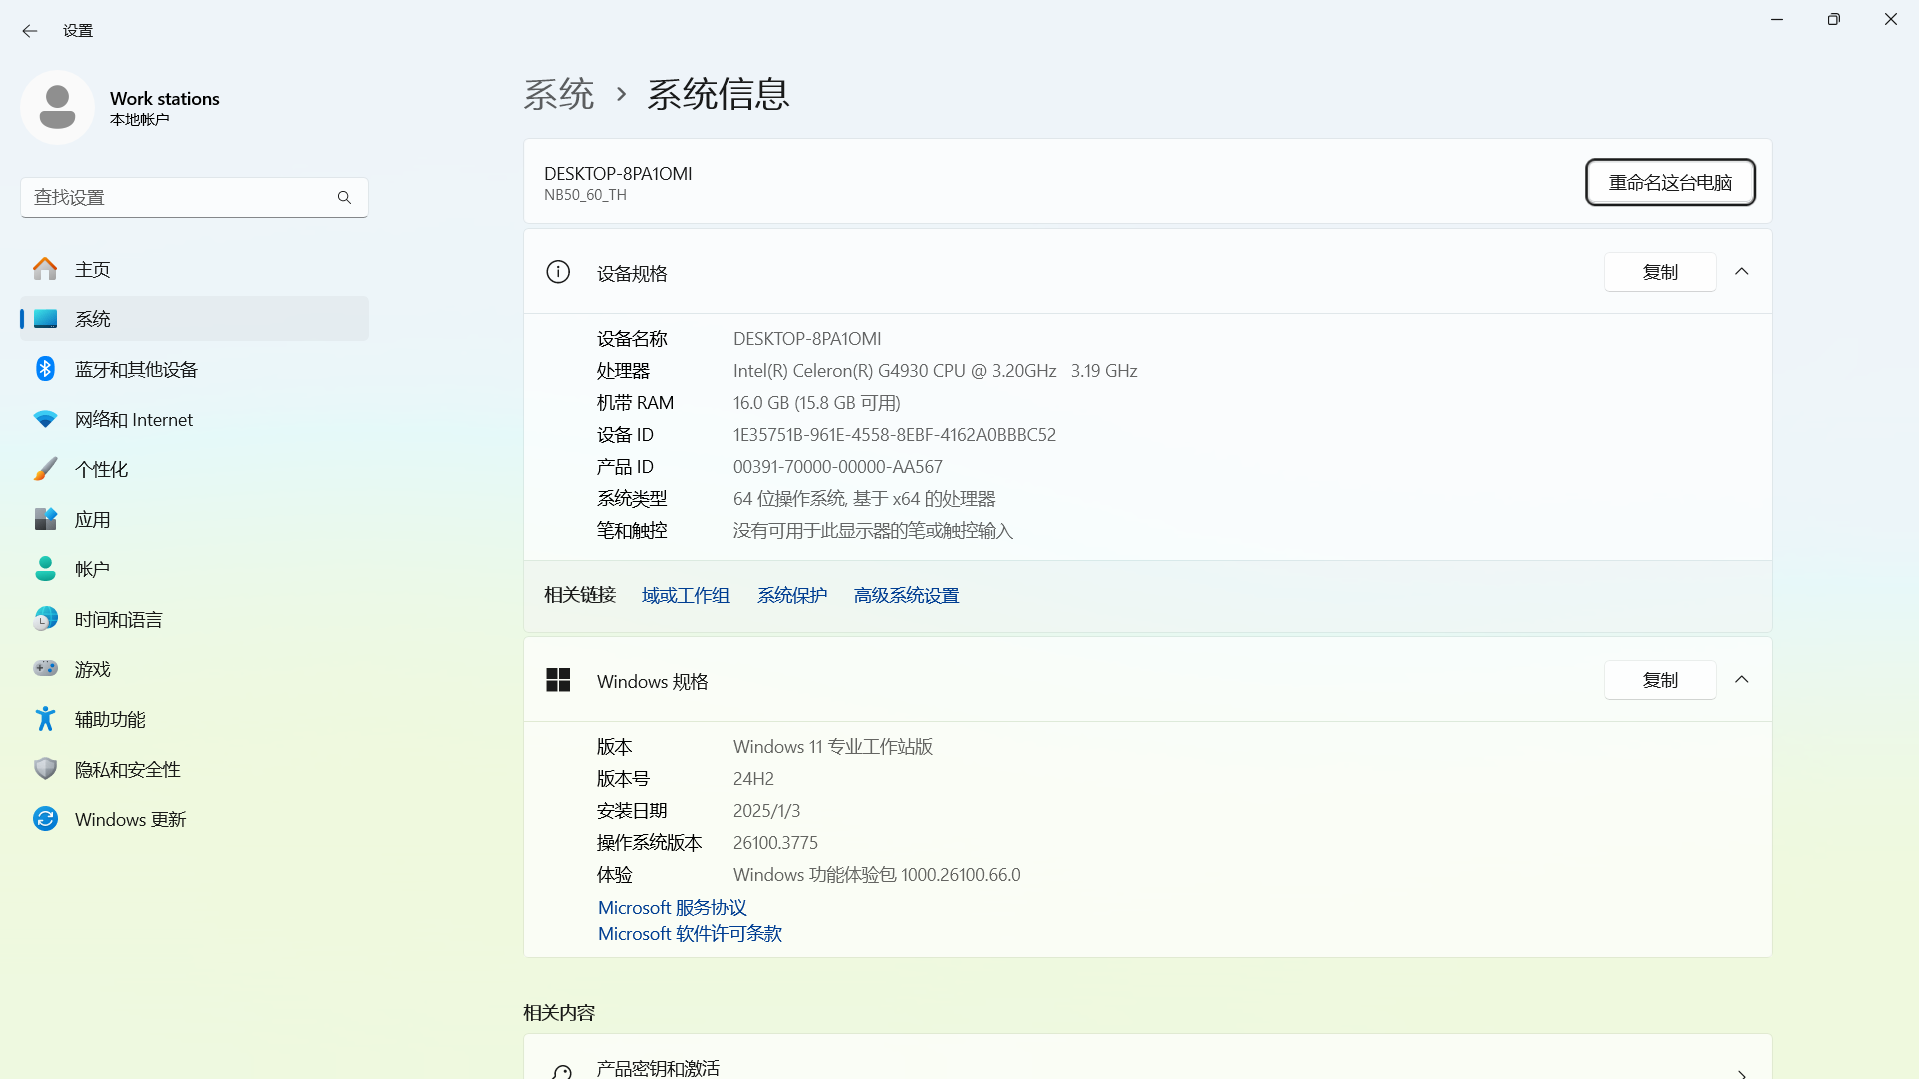
Task: Click the search magnifier icon
Action: tap(344, 198)
